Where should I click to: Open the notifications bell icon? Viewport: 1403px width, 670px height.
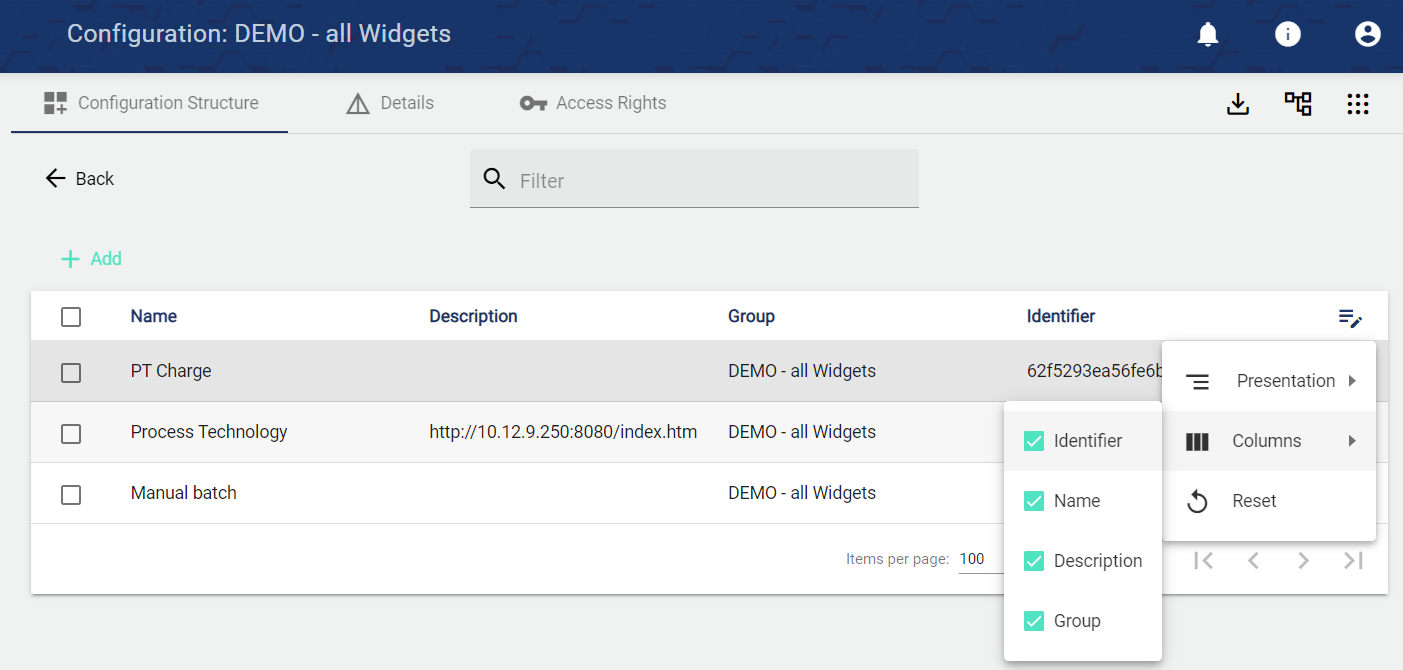pyautogui.click(x=1208, y=35)
